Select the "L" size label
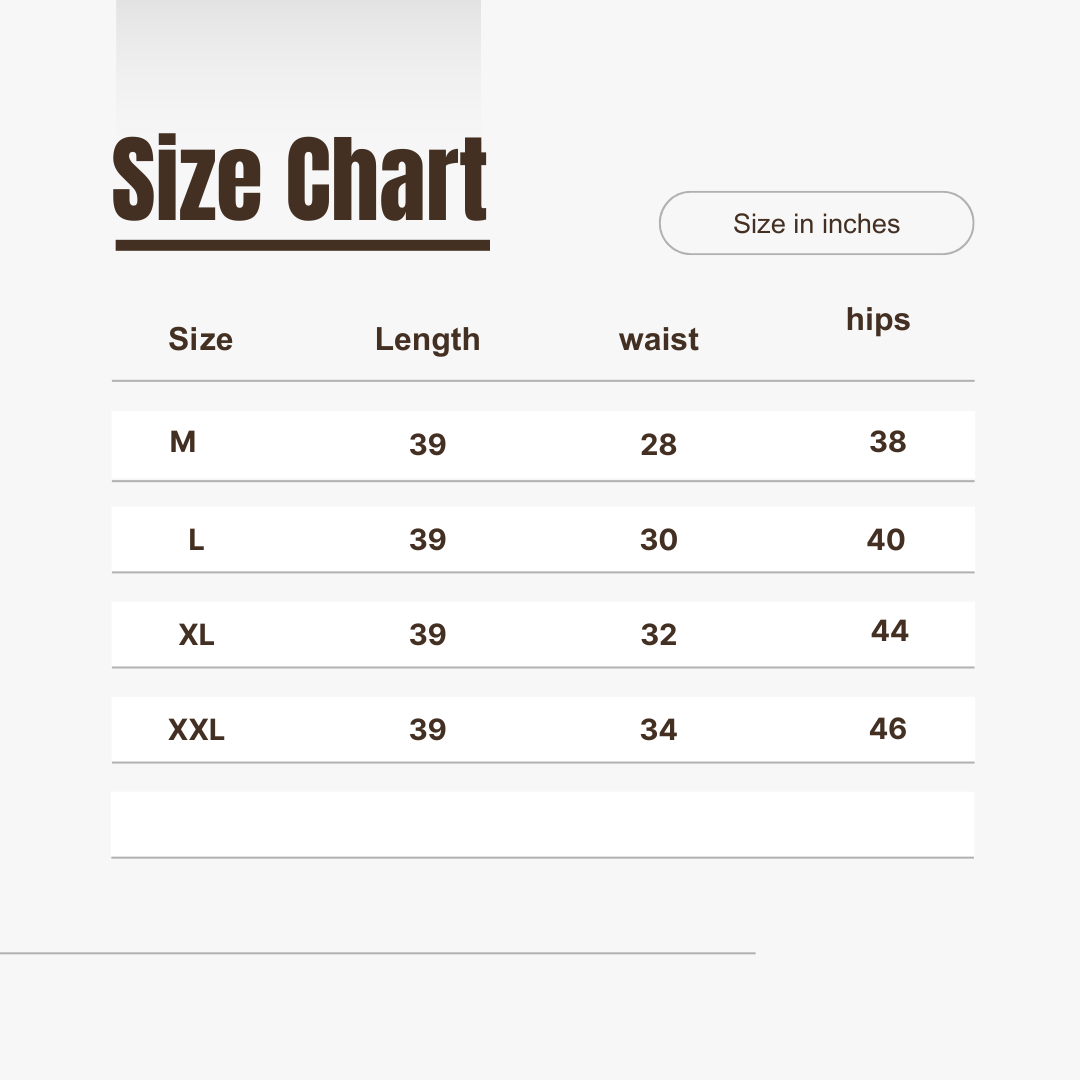Viewport: 1080px width, 1080px height. [196, 540]
